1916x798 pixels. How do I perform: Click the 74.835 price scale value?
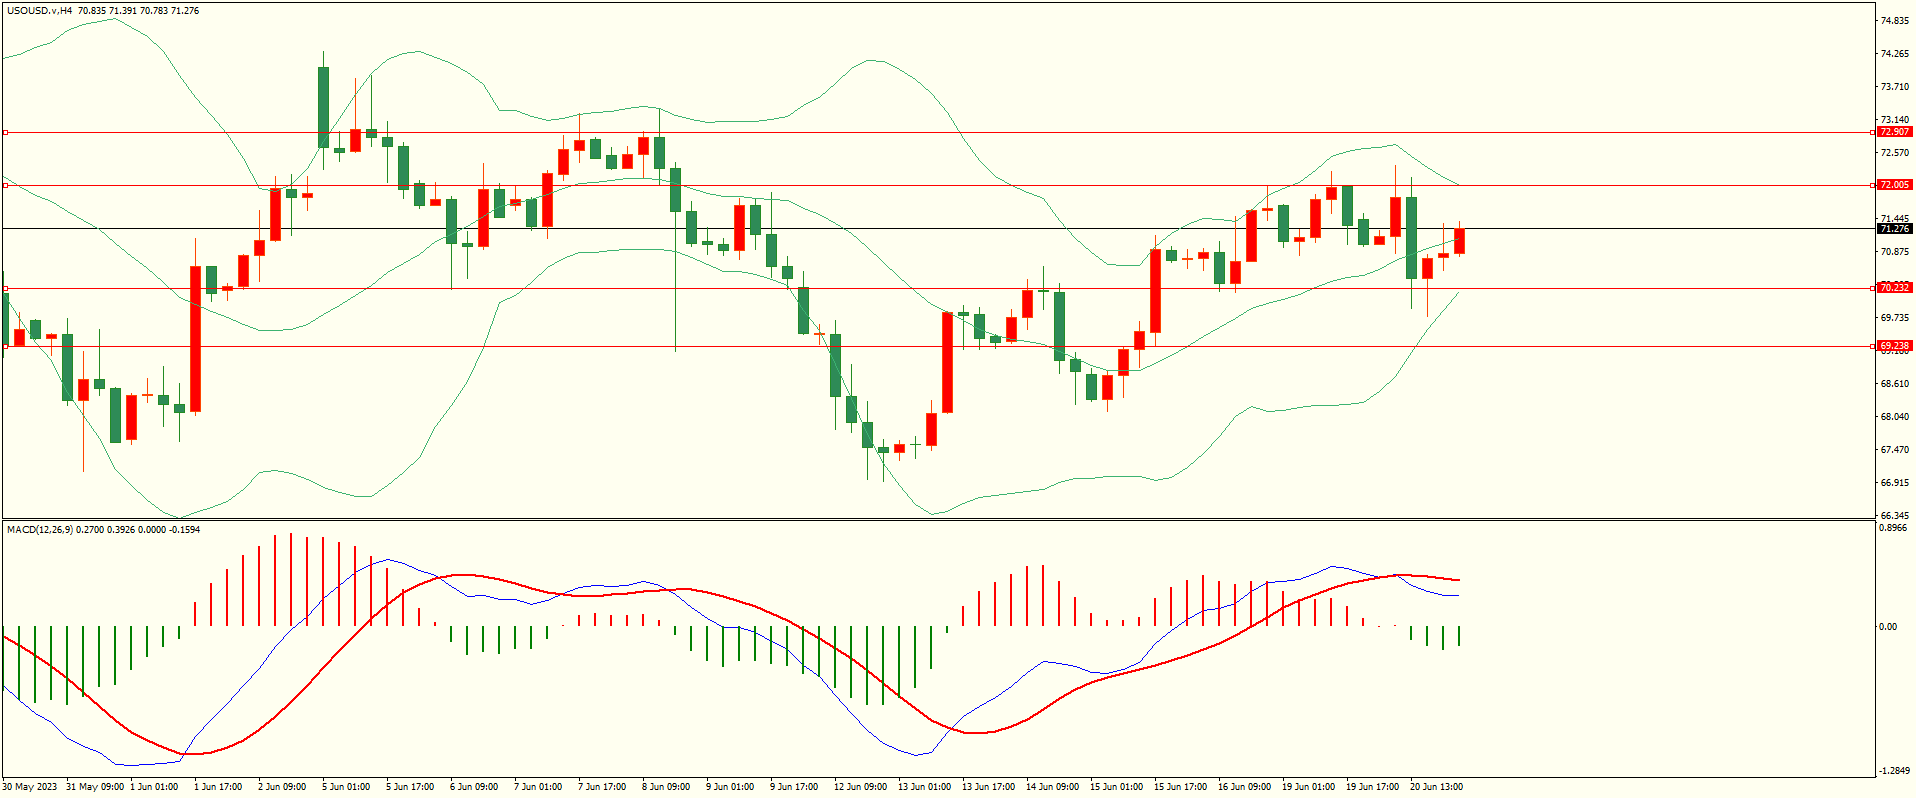tap(1894, 21)
